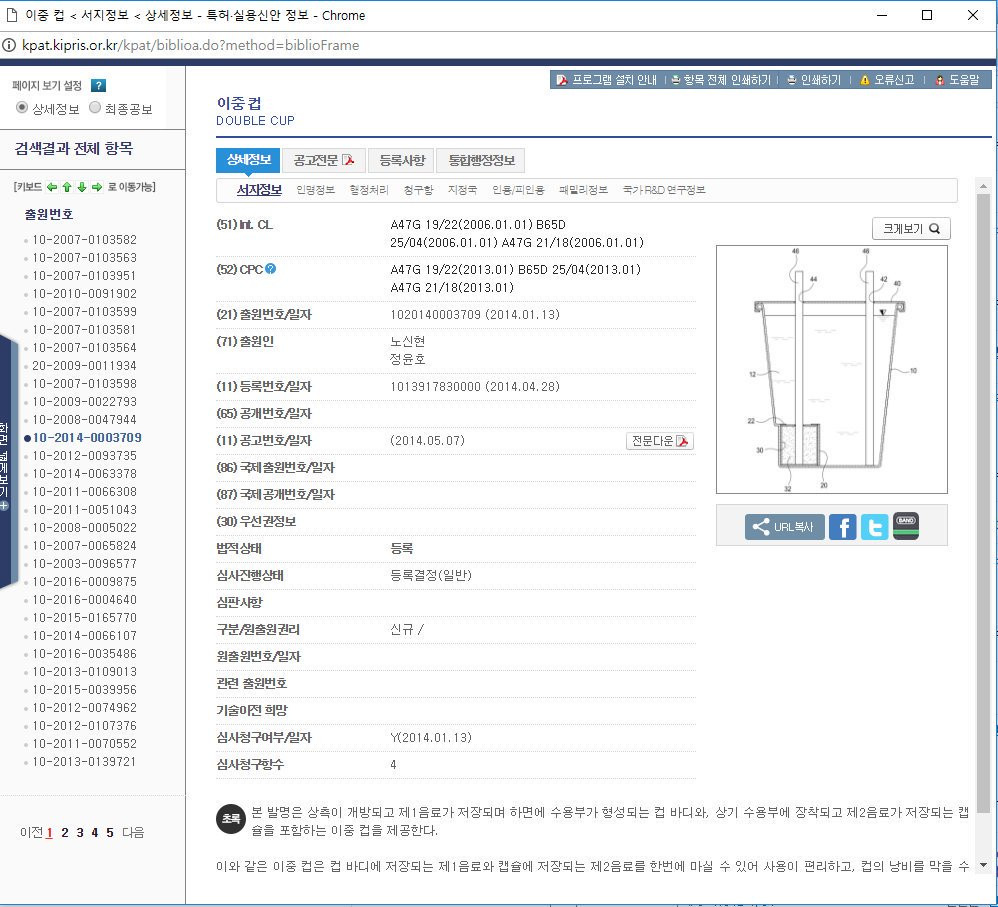This screenshot has width=998, height=907.
Task: Click the green left arrow navigation icon
Action: 51,187
